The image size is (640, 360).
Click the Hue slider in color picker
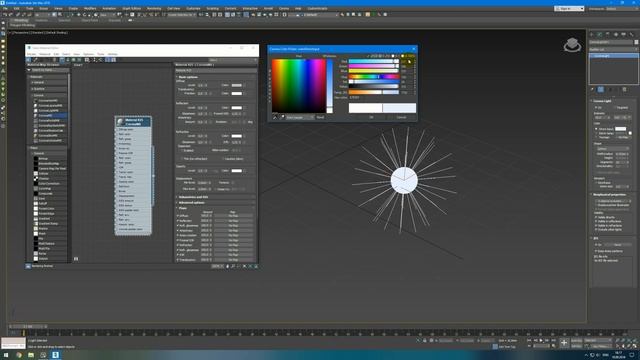373,76
